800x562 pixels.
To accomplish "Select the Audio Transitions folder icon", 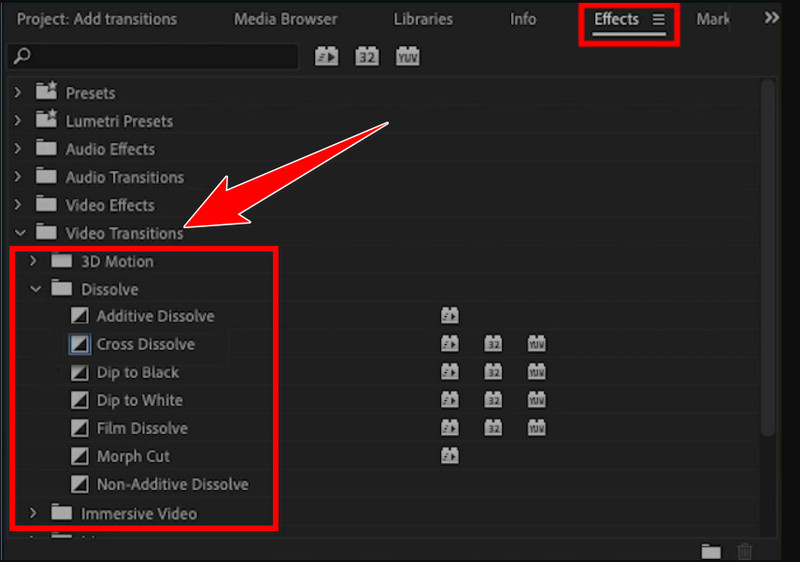I will [x=46, y=176].
